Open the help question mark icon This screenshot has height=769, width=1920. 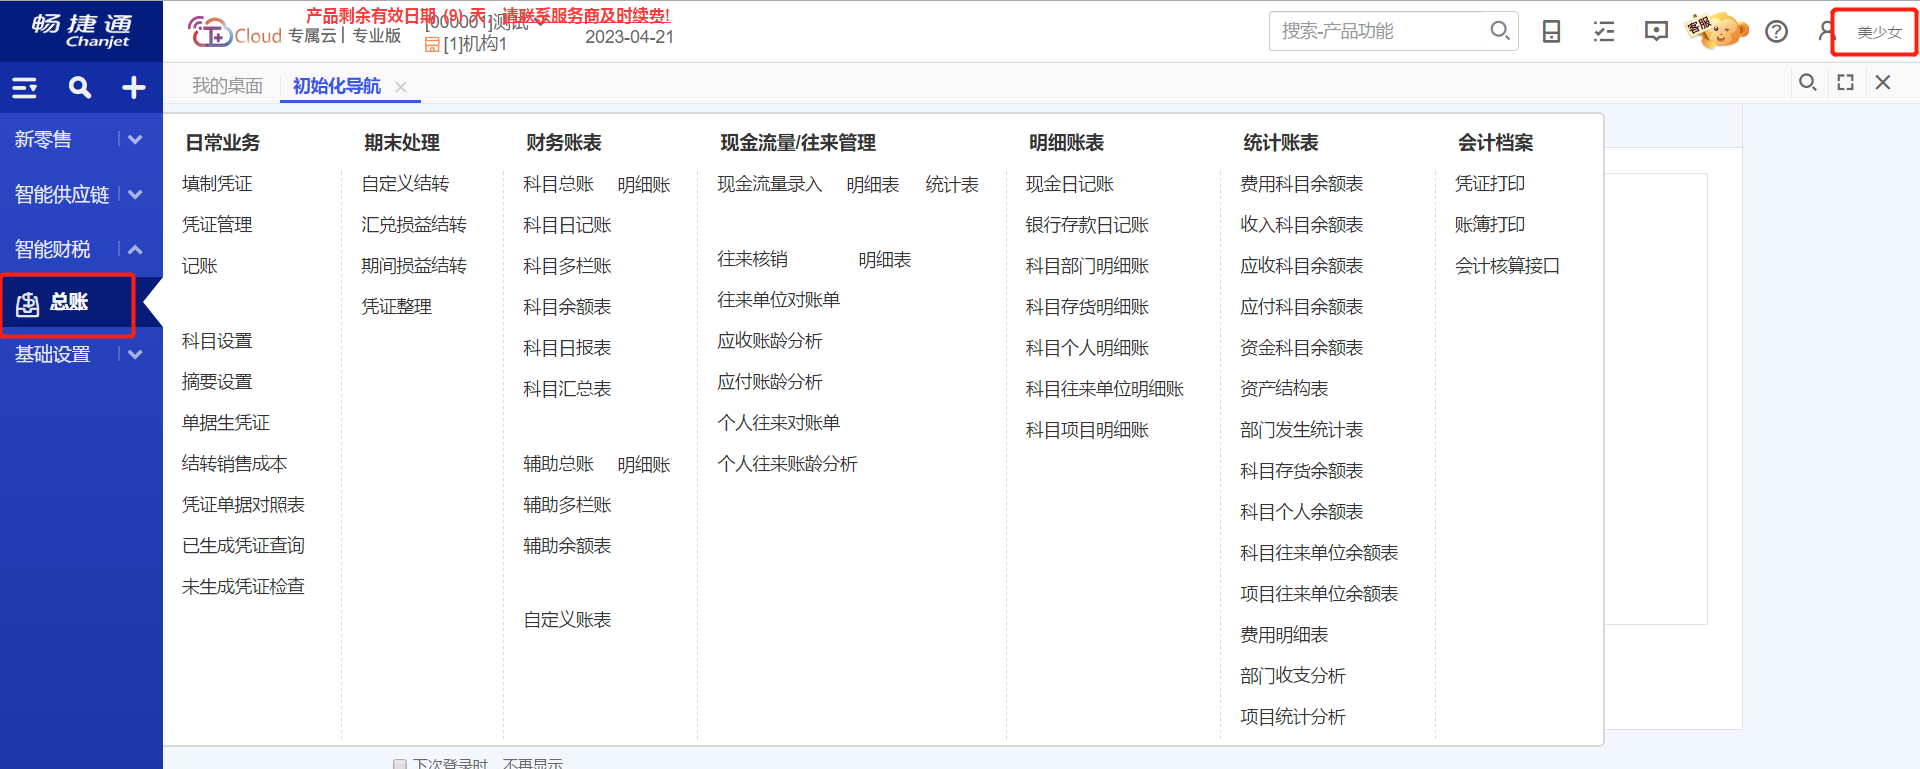tap(1776, 32)
